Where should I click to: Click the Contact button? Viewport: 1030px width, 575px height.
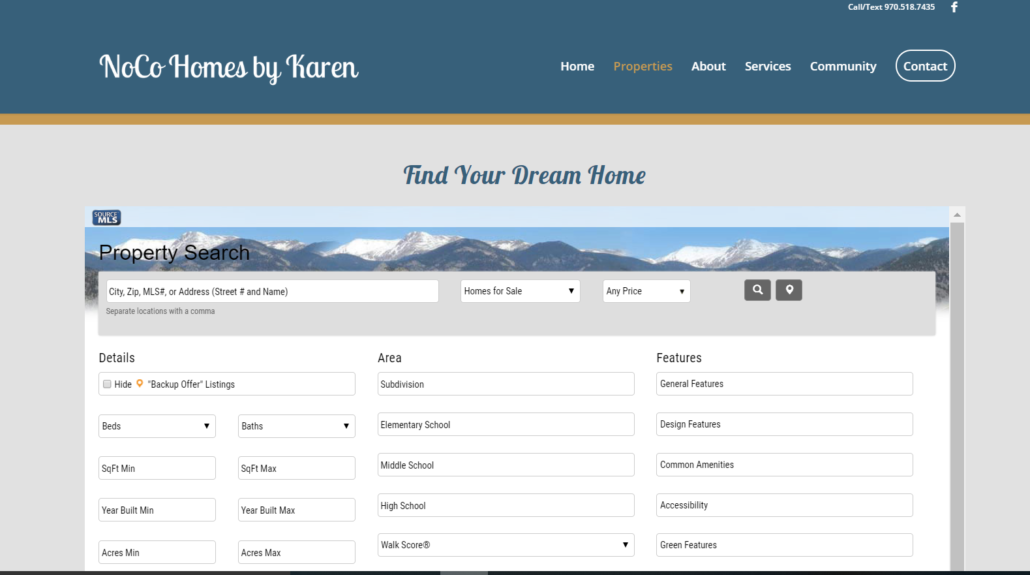click(x=925, y=66)
